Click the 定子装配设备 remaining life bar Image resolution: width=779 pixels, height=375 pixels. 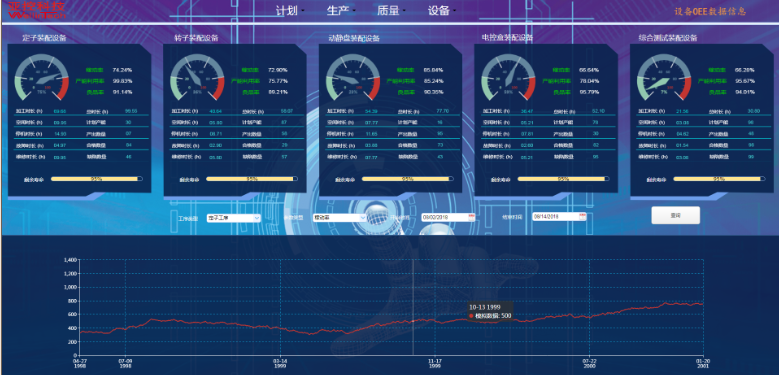(97, 179)
